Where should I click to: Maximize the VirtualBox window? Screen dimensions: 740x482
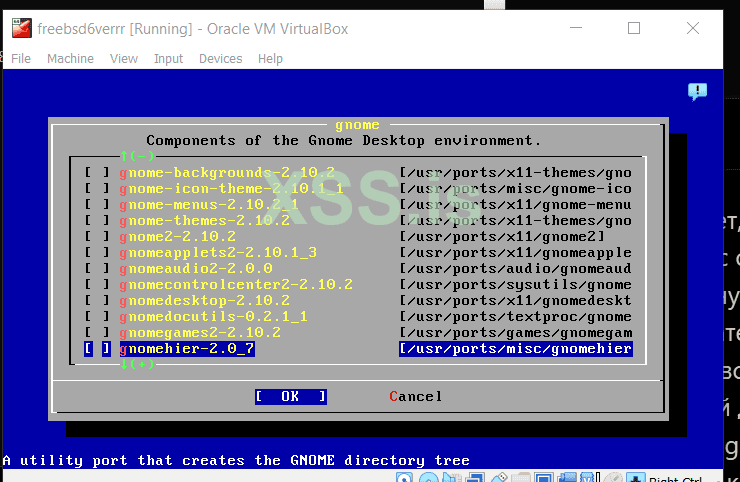(x=634, y=28)
